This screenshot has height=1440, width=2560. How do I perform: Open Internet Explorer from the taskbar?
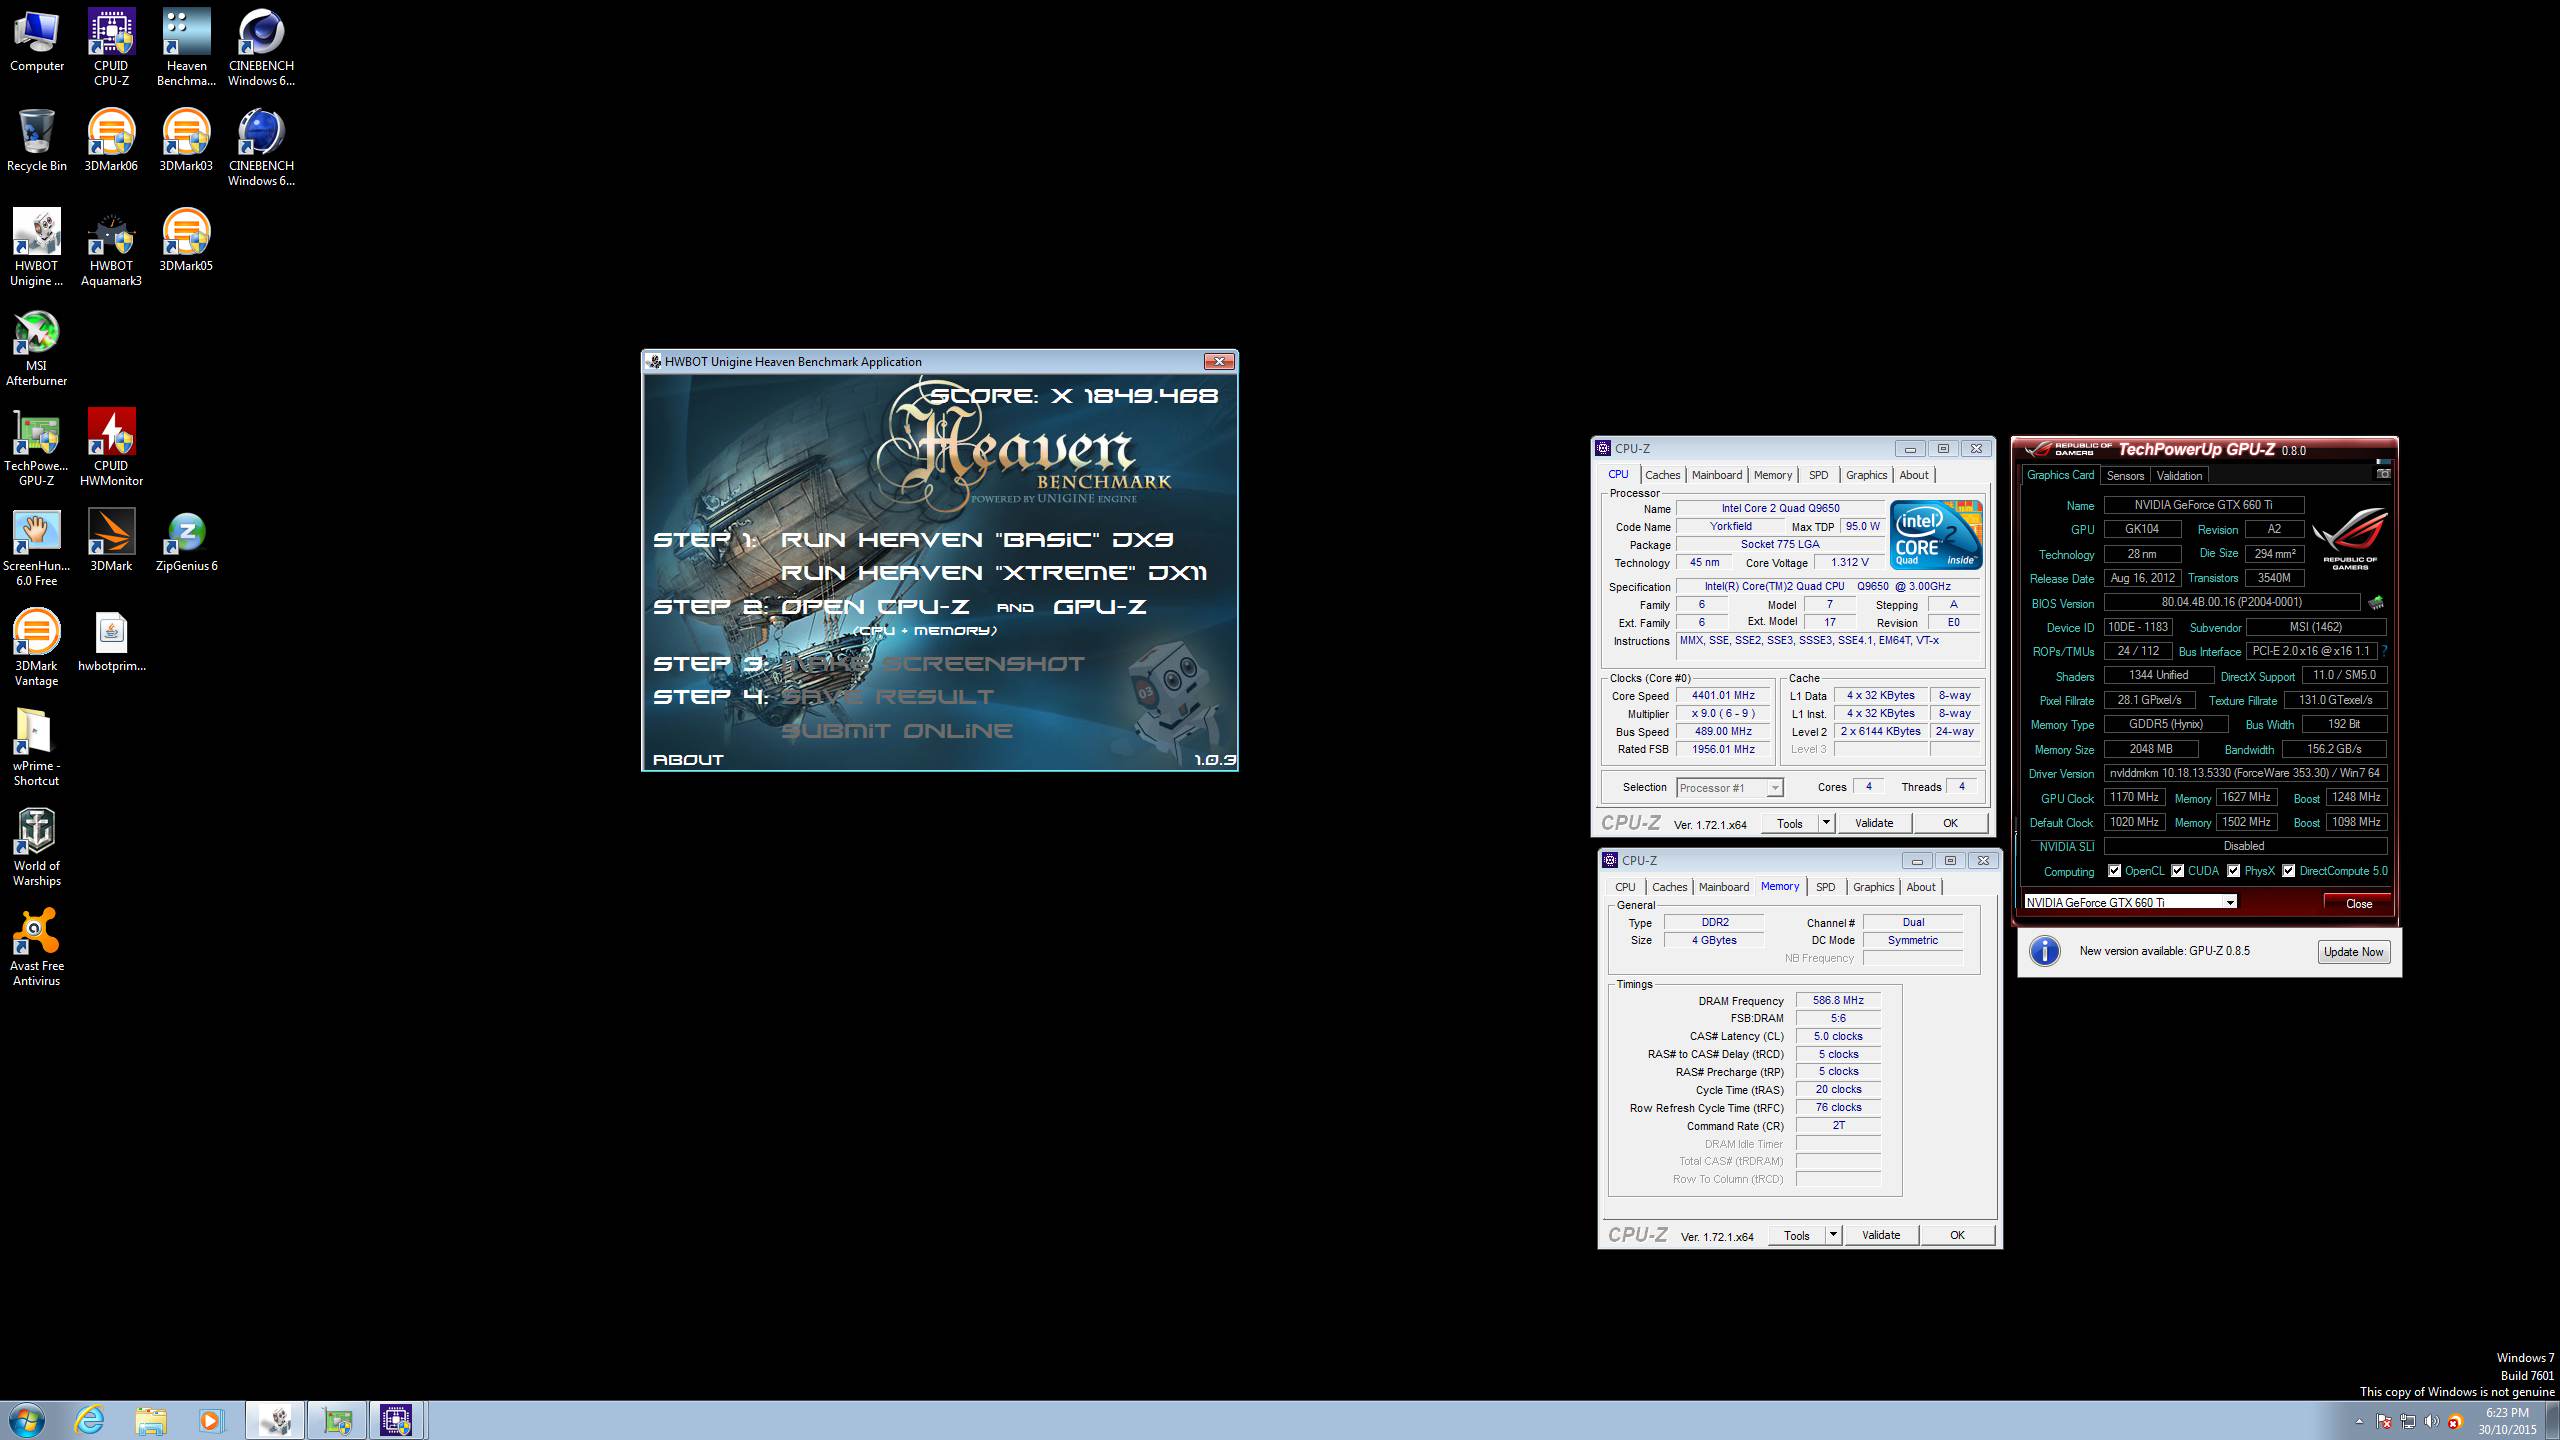[x=89, y=1420]
